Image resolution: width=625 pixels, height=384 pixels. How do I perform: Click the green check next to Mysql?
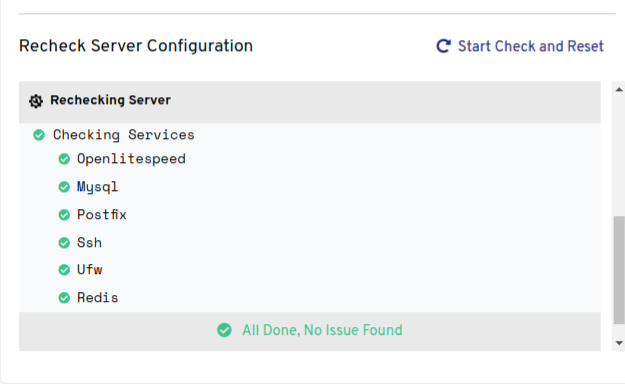pyautogui.click(x=64, y=187)
